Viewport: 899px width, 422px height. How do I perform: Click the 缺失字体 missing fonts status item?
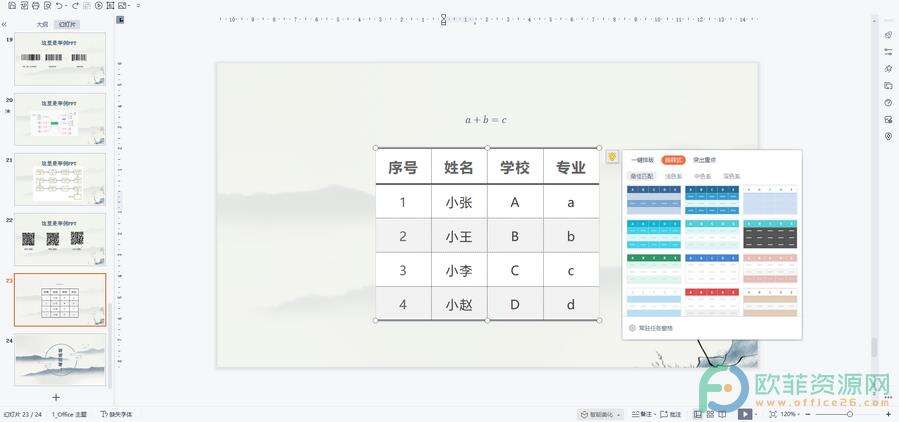coord(116,414)
